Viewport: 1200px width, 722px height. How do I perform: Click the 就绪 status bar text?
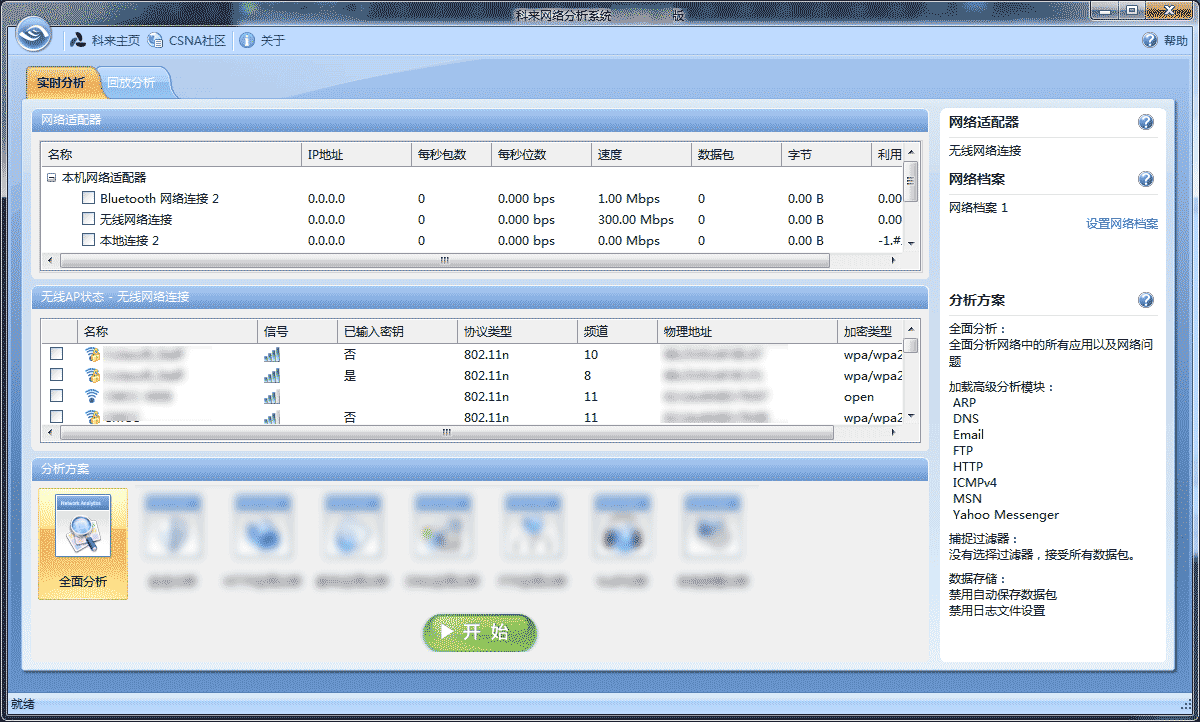point(23,704)
